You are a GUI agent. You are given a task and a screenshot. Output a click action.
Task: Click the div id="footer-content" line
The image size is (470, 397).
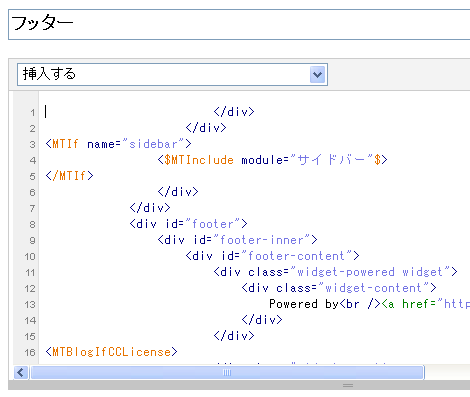pyautogui.click(x=272, y=256)
